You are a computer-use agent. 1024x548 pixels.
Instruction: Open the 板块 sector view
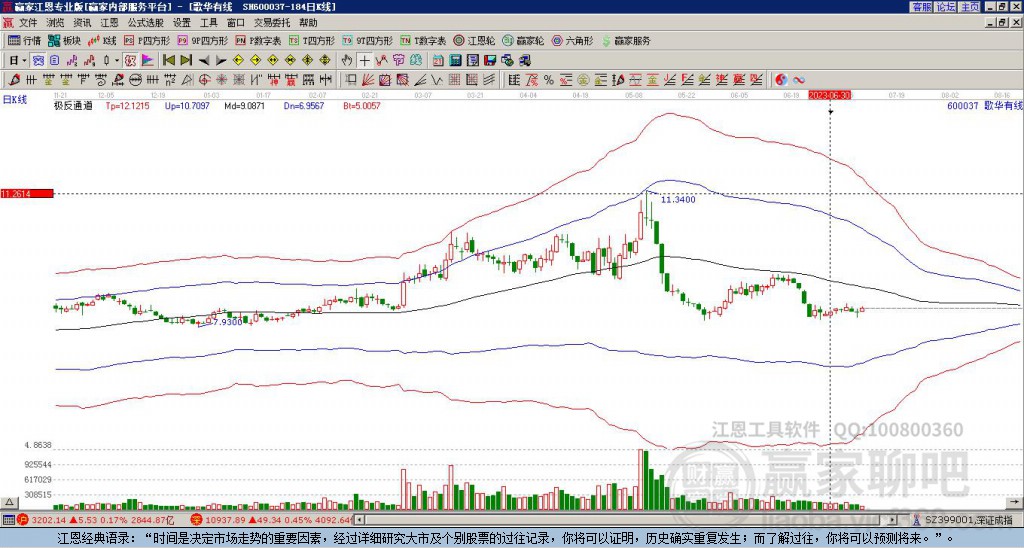tap(64, 40)
